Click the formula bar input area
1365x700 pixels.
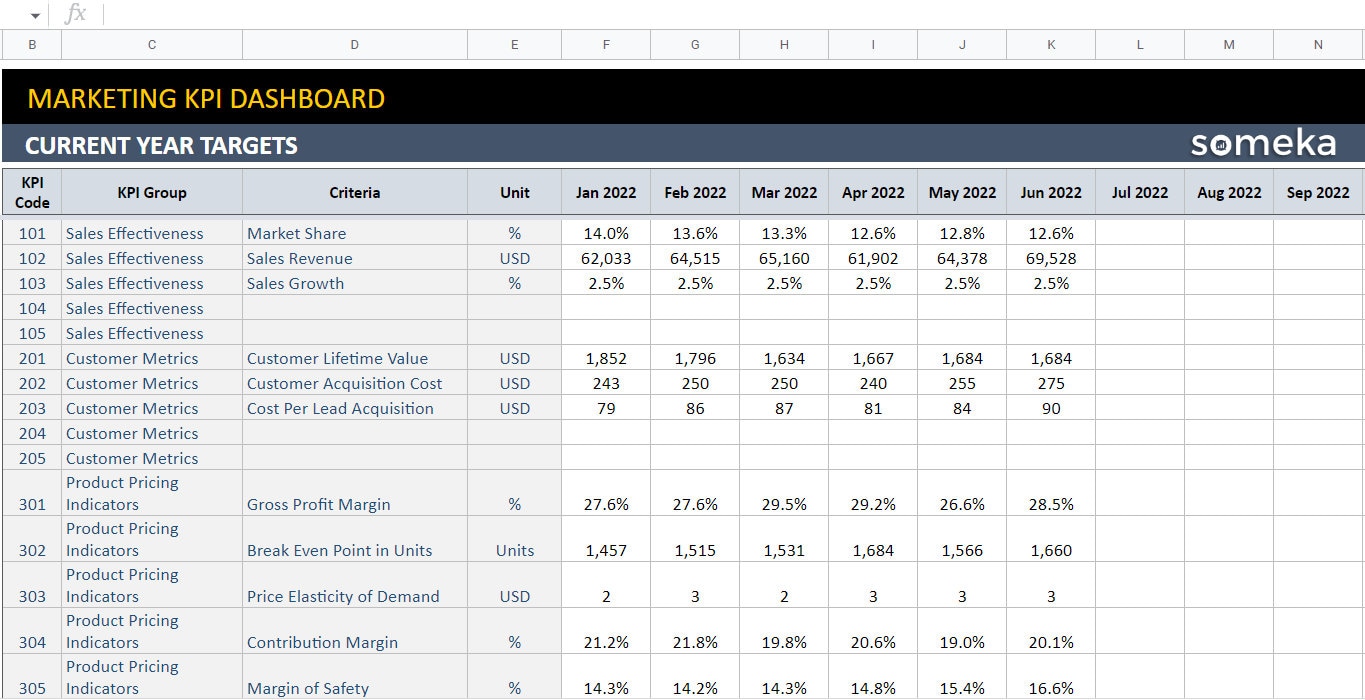pos(734,14)
